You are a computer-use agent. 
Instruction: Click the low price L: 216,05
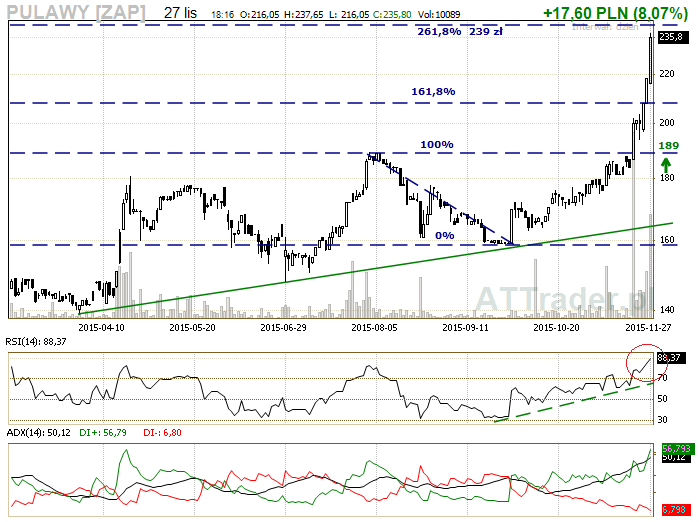pos(349,15)
